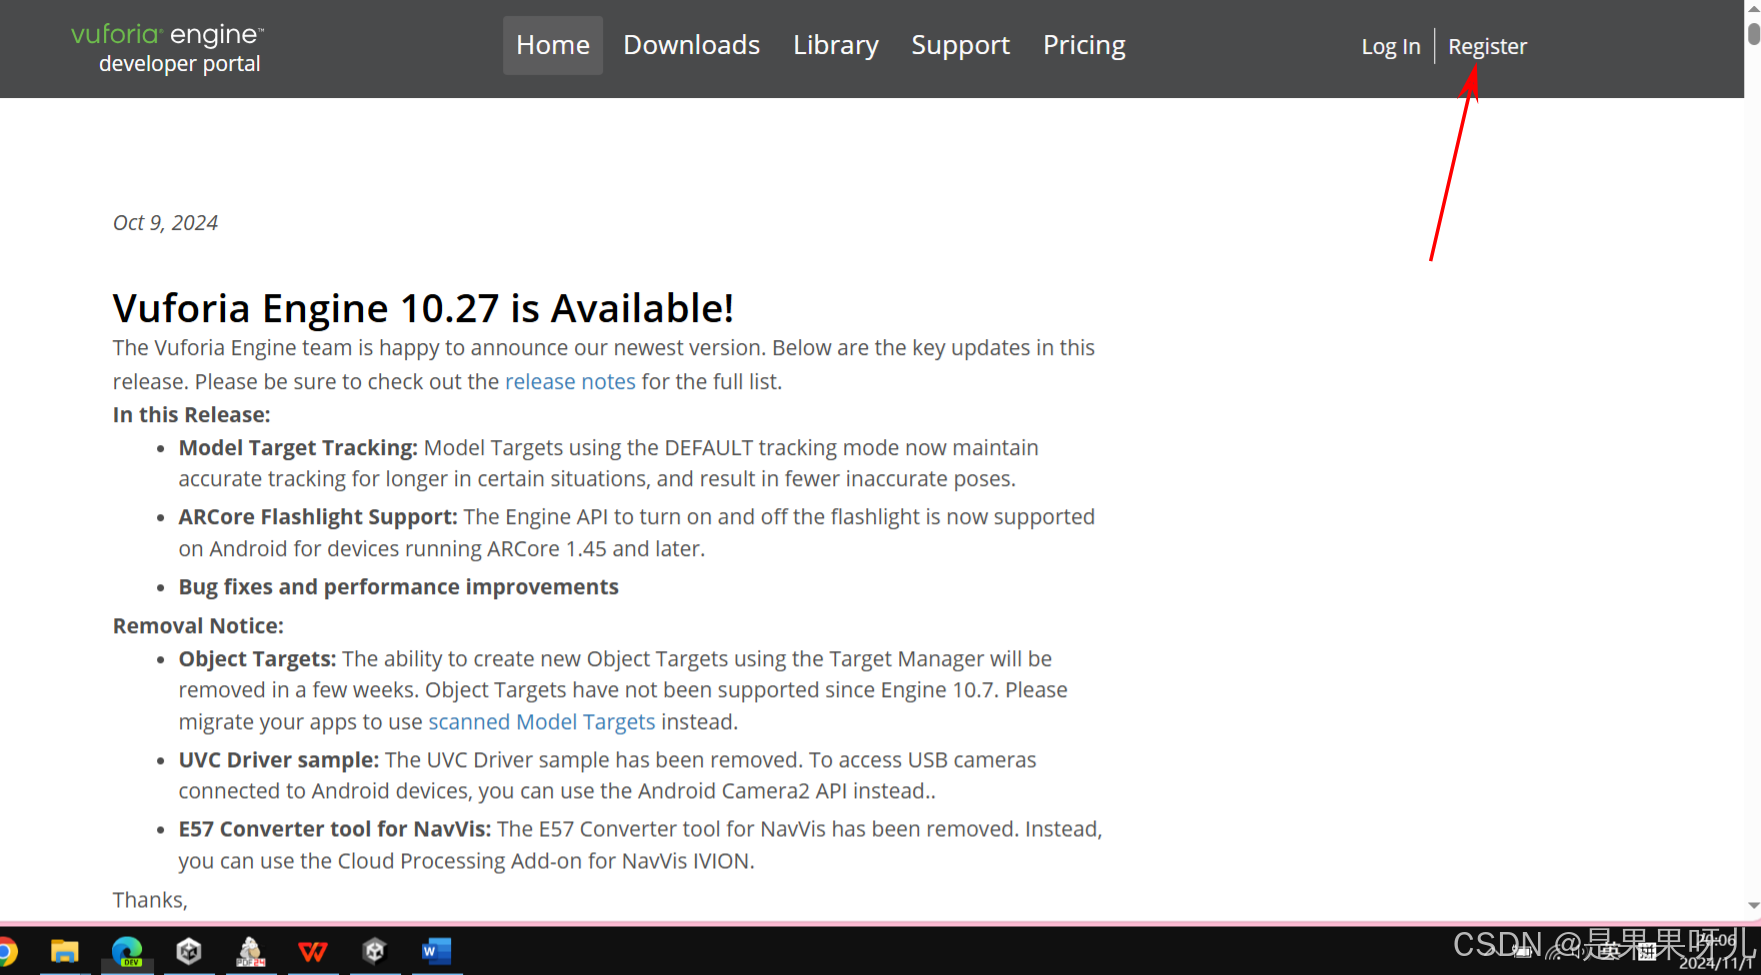
Task: Open WPS Office icon in taskbar
Action: [313, 951]
